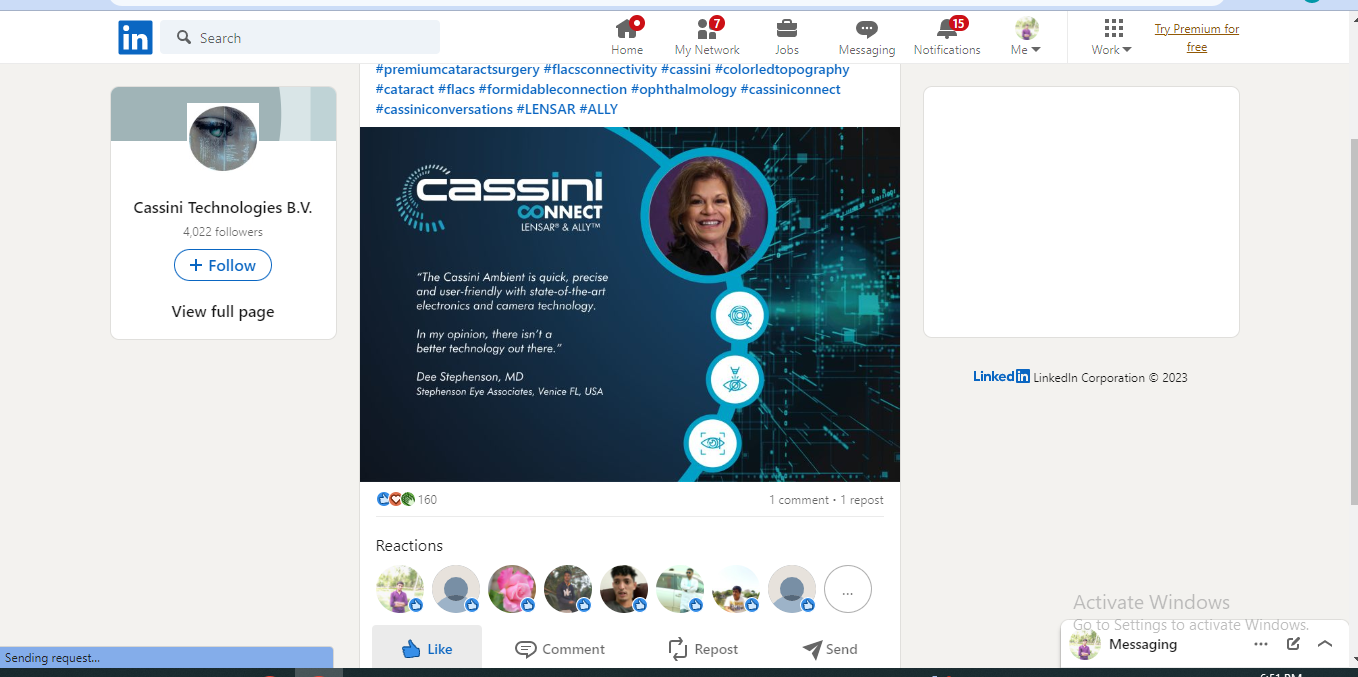
Task: Open #cassiniconversations hashtag
Action: point(444,109)
